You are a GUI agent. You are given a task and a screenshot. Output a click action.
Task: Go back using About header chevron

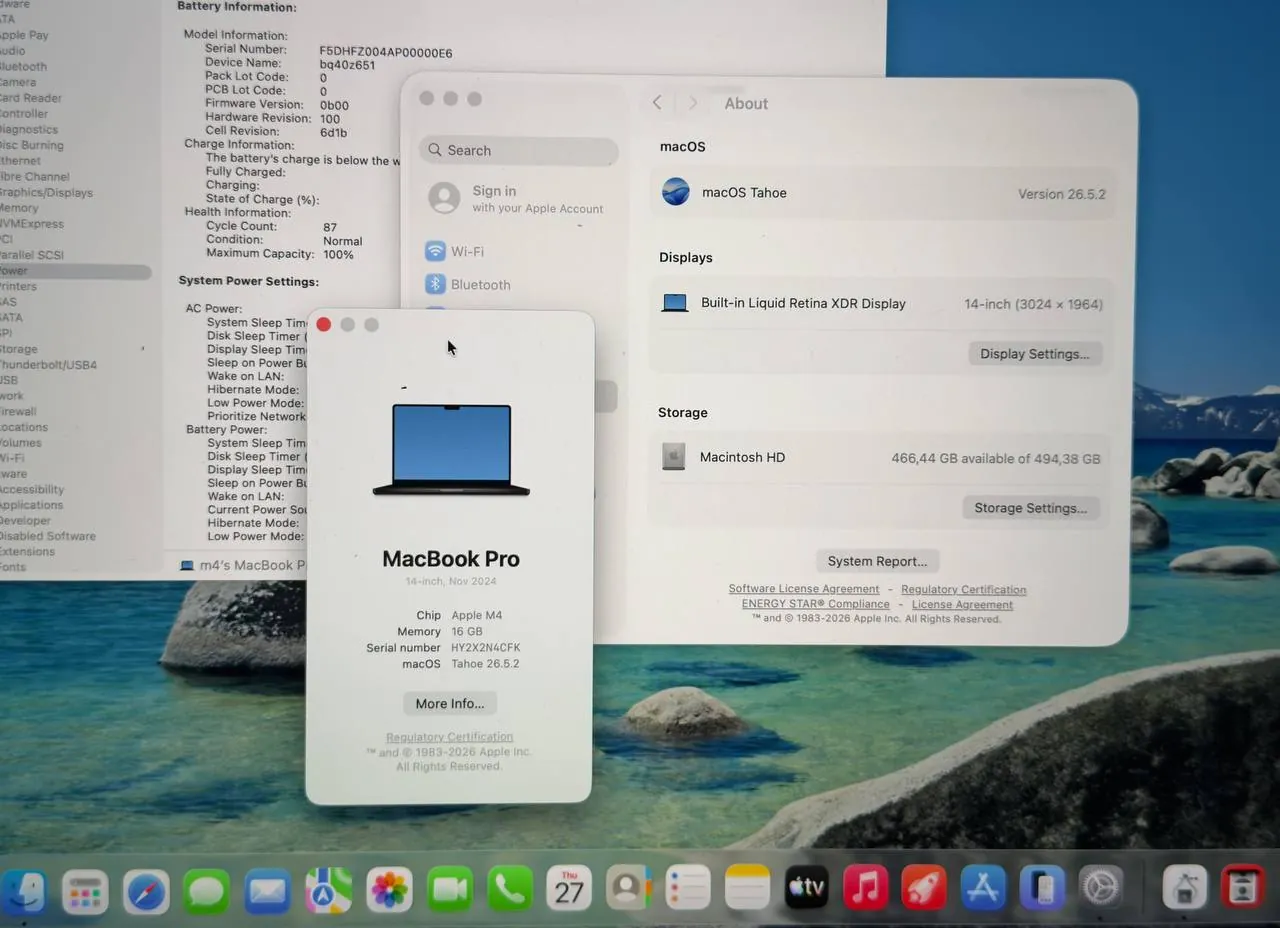657,103
